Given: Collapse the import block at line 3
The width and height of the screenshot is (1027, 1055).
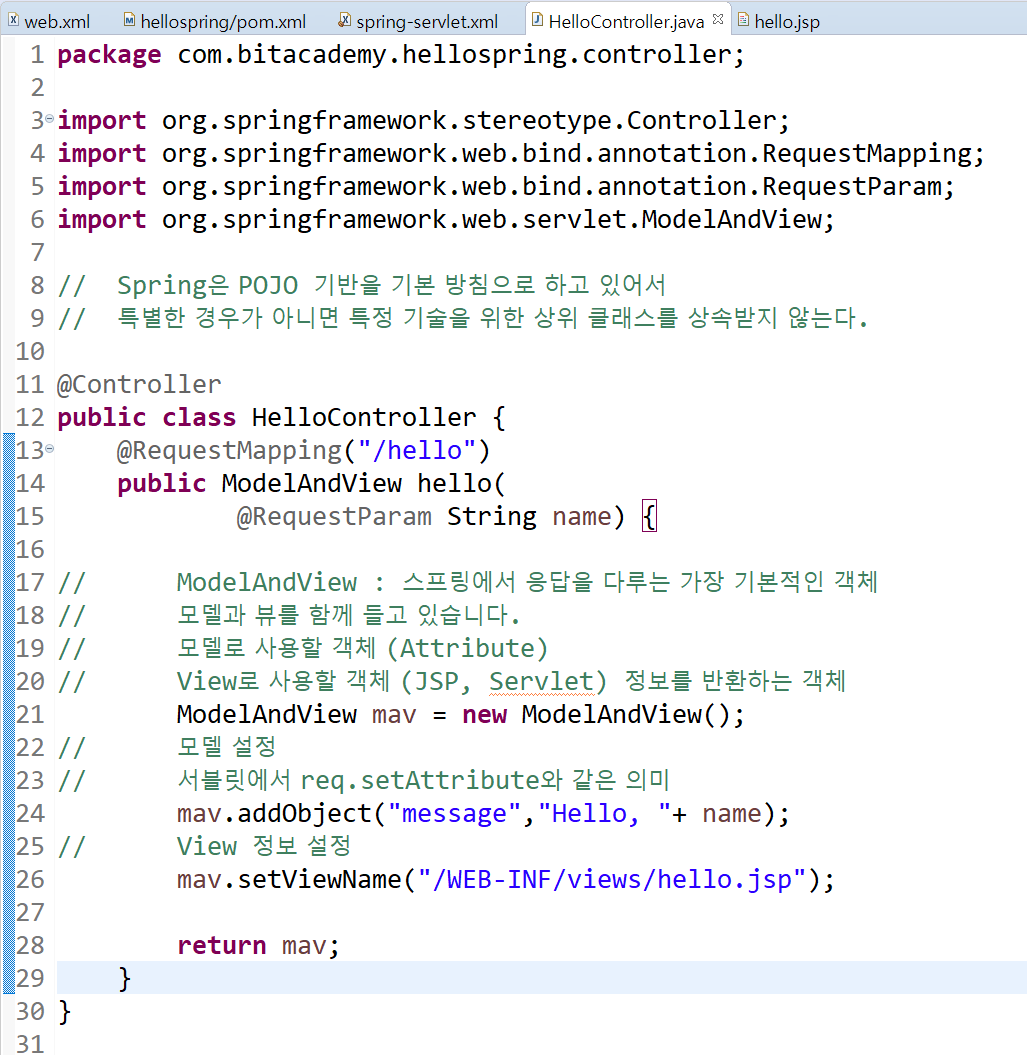Looking at the screenshot, I should [49, 118].
